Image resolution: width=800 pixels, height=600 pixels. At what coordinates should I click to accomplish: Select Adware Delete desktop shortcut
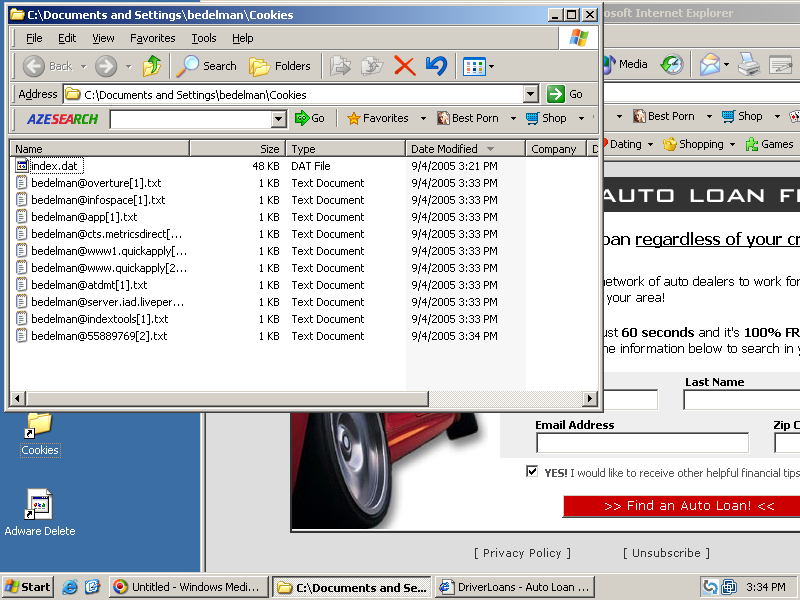point(40,512)
